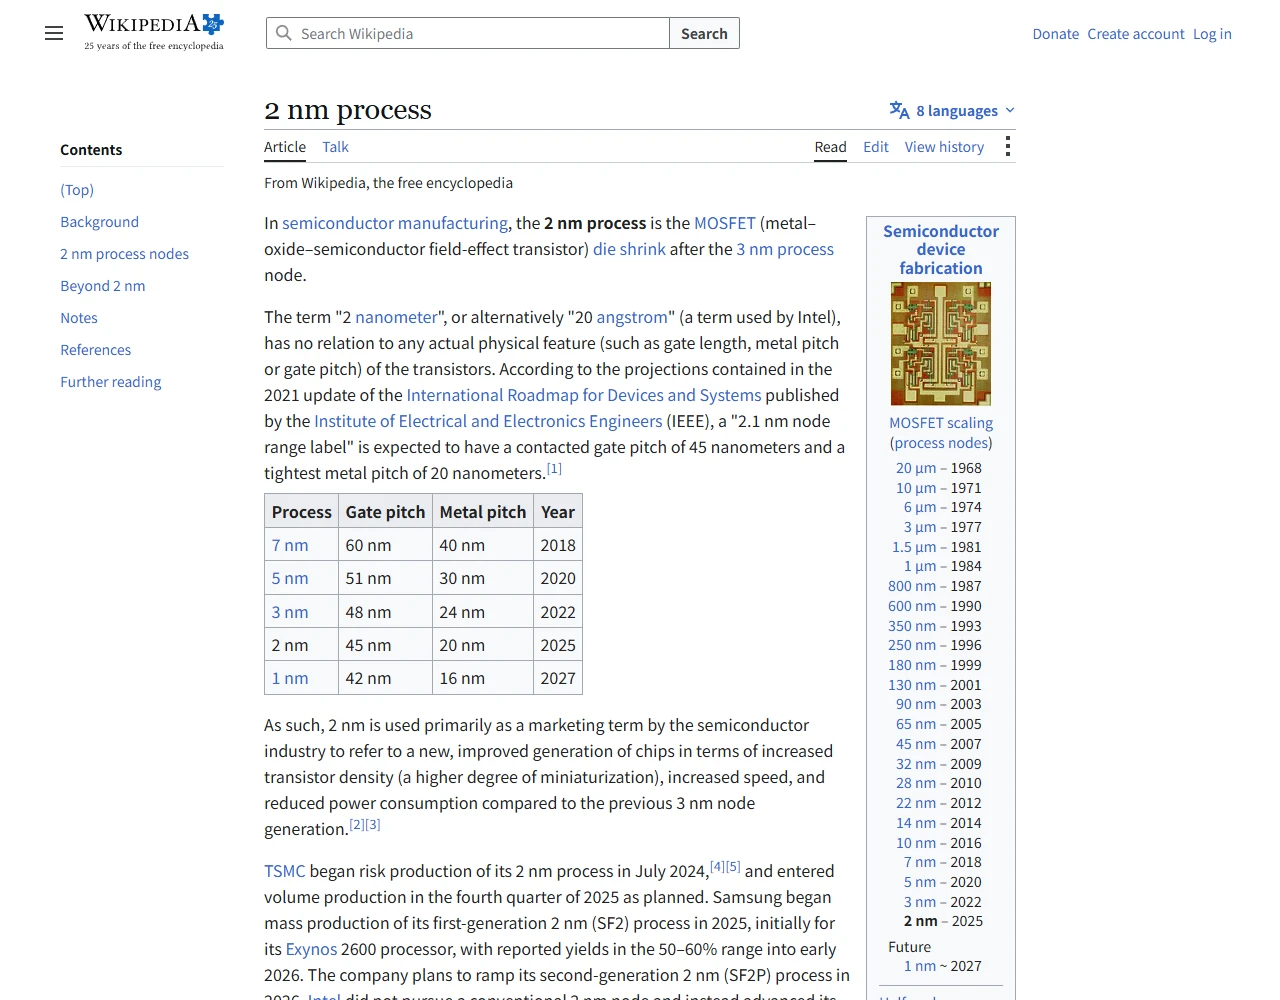
Task: Open 45 nm node link in infobox
Action: (916, 744)
